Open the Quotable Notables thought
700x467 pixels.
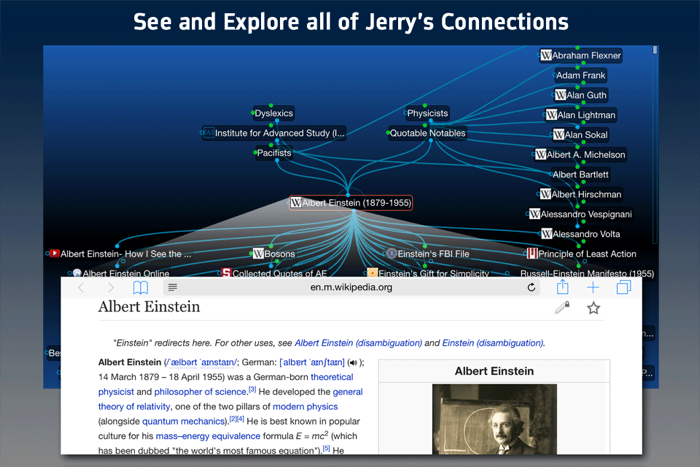point(427,133)
